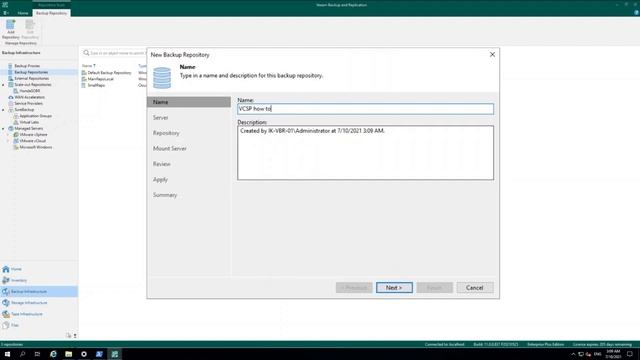640x360 pixels.
Task: Select Backup Proxies in the tree
Action: [27, 66]
